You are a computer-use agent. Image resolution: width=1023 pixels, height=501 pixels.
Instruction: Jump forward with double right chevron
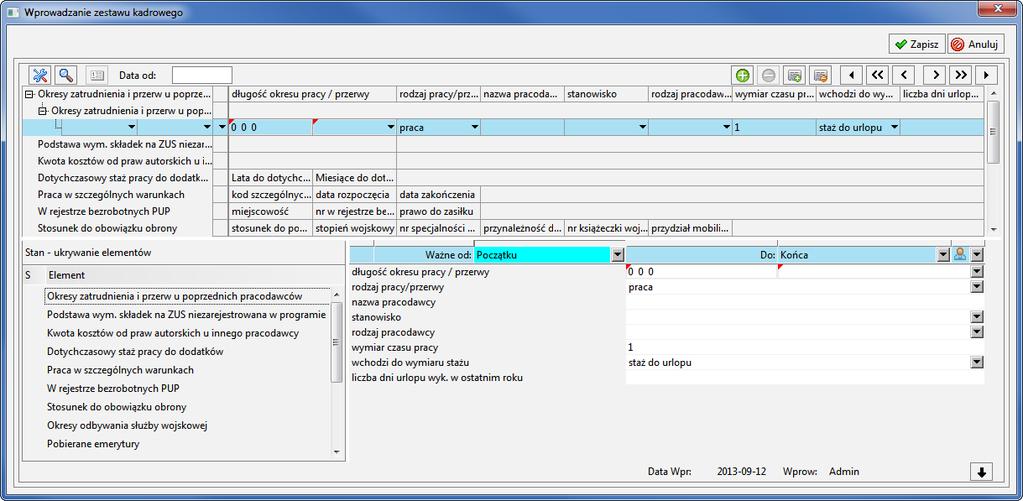coord(962,75)
